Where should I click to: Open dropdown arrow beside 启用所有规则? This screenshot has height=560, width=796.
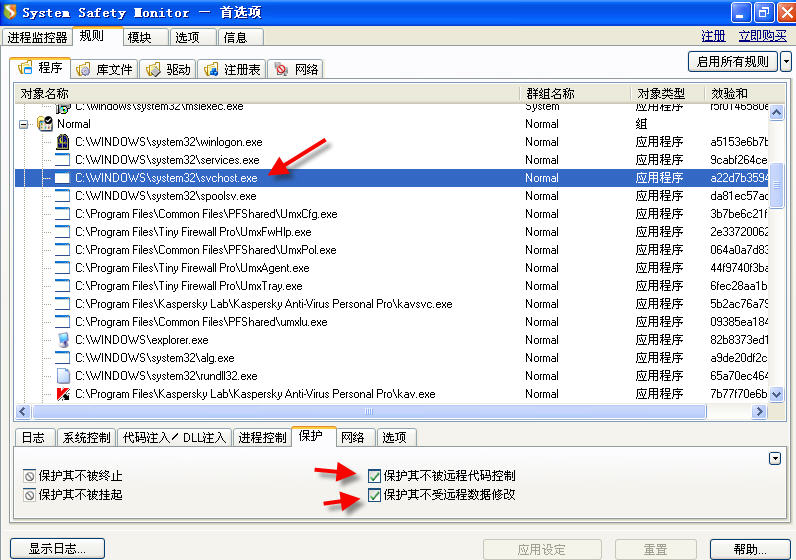click(786, 62)
